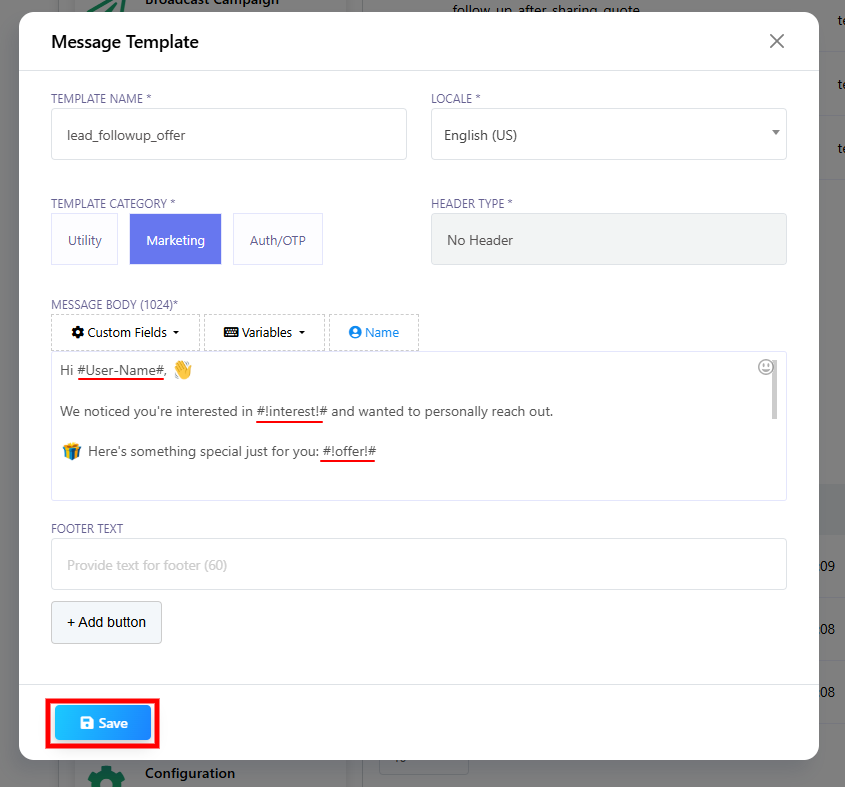Image resolution: width=845 pixels, height=787 pixels.
Task: Deselect the Marketing template category
Action: coord(175,239)
